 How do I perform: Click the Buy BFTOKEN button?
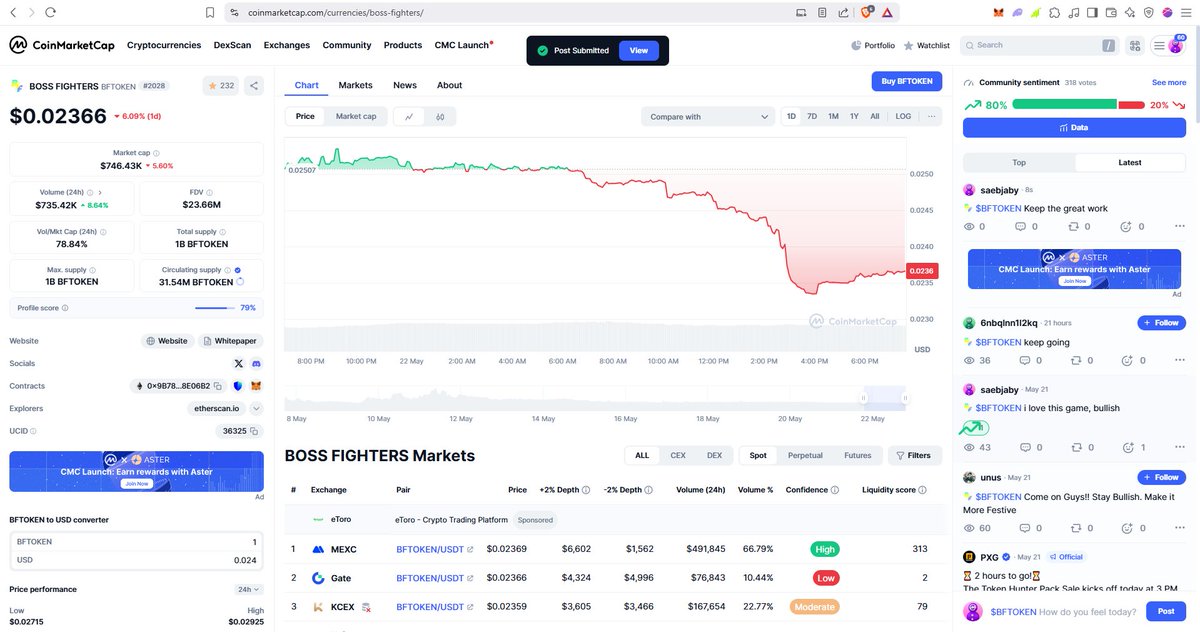907,81
